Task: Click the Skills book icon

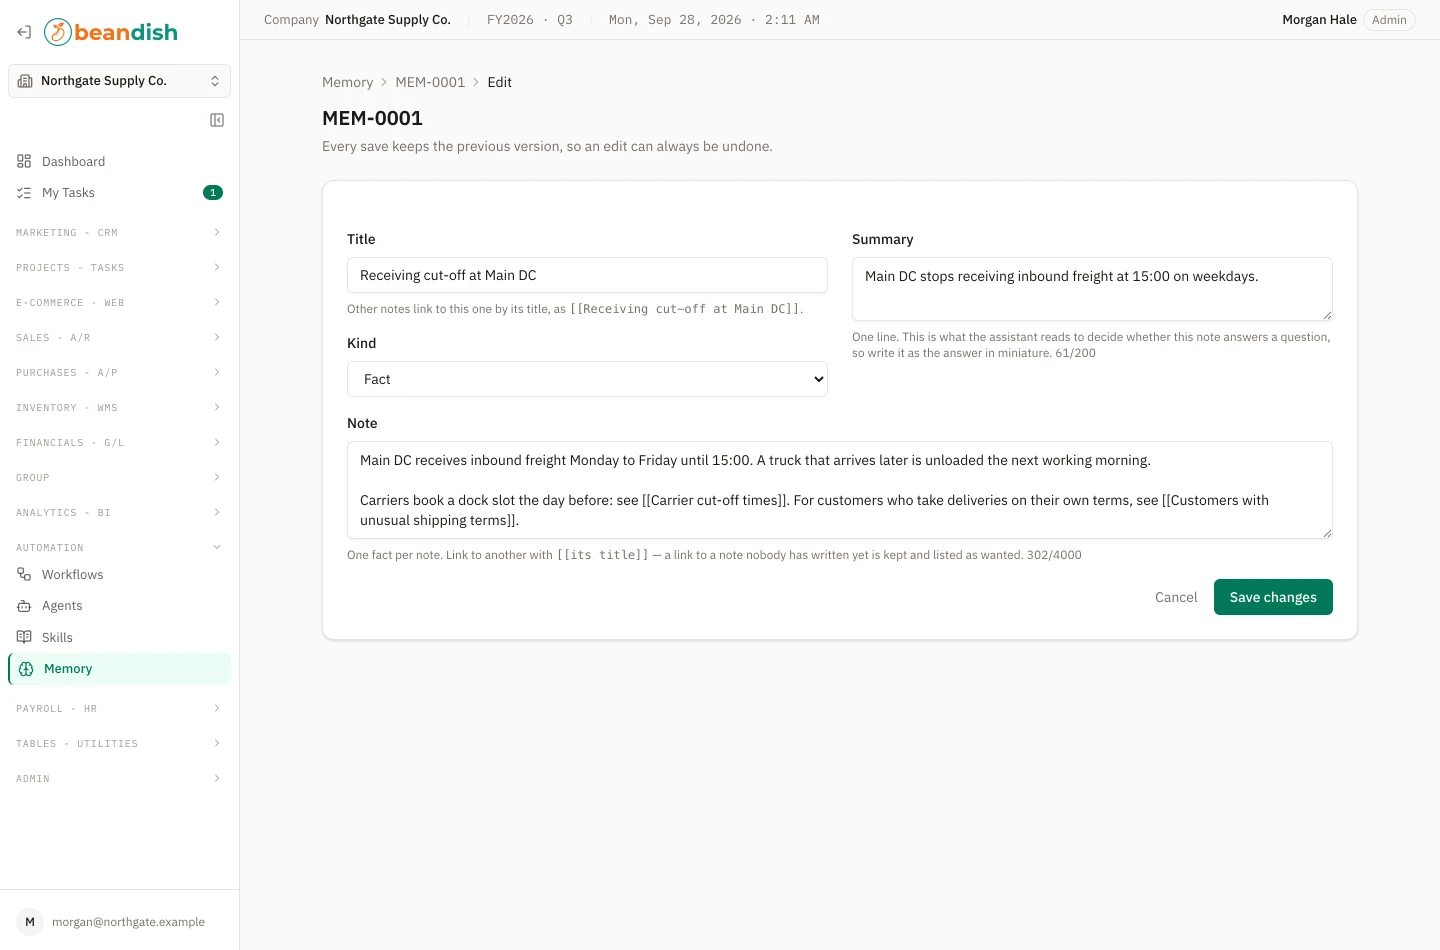Action: click(x=24, y=637)
